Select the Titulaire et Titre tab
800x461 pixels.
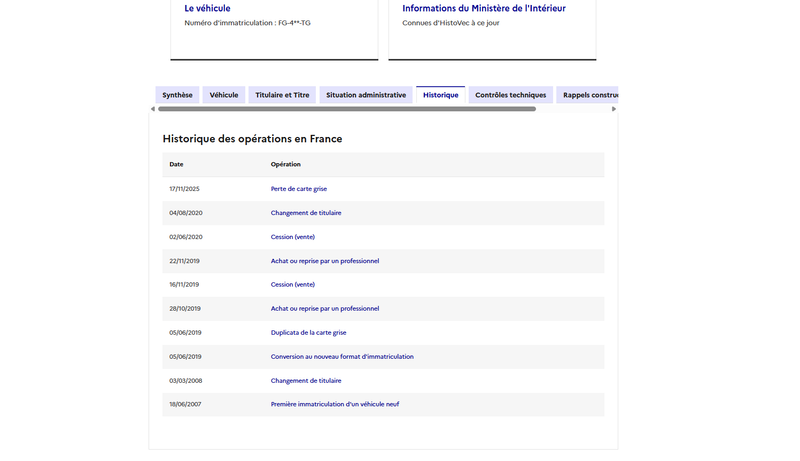(282, 95)
